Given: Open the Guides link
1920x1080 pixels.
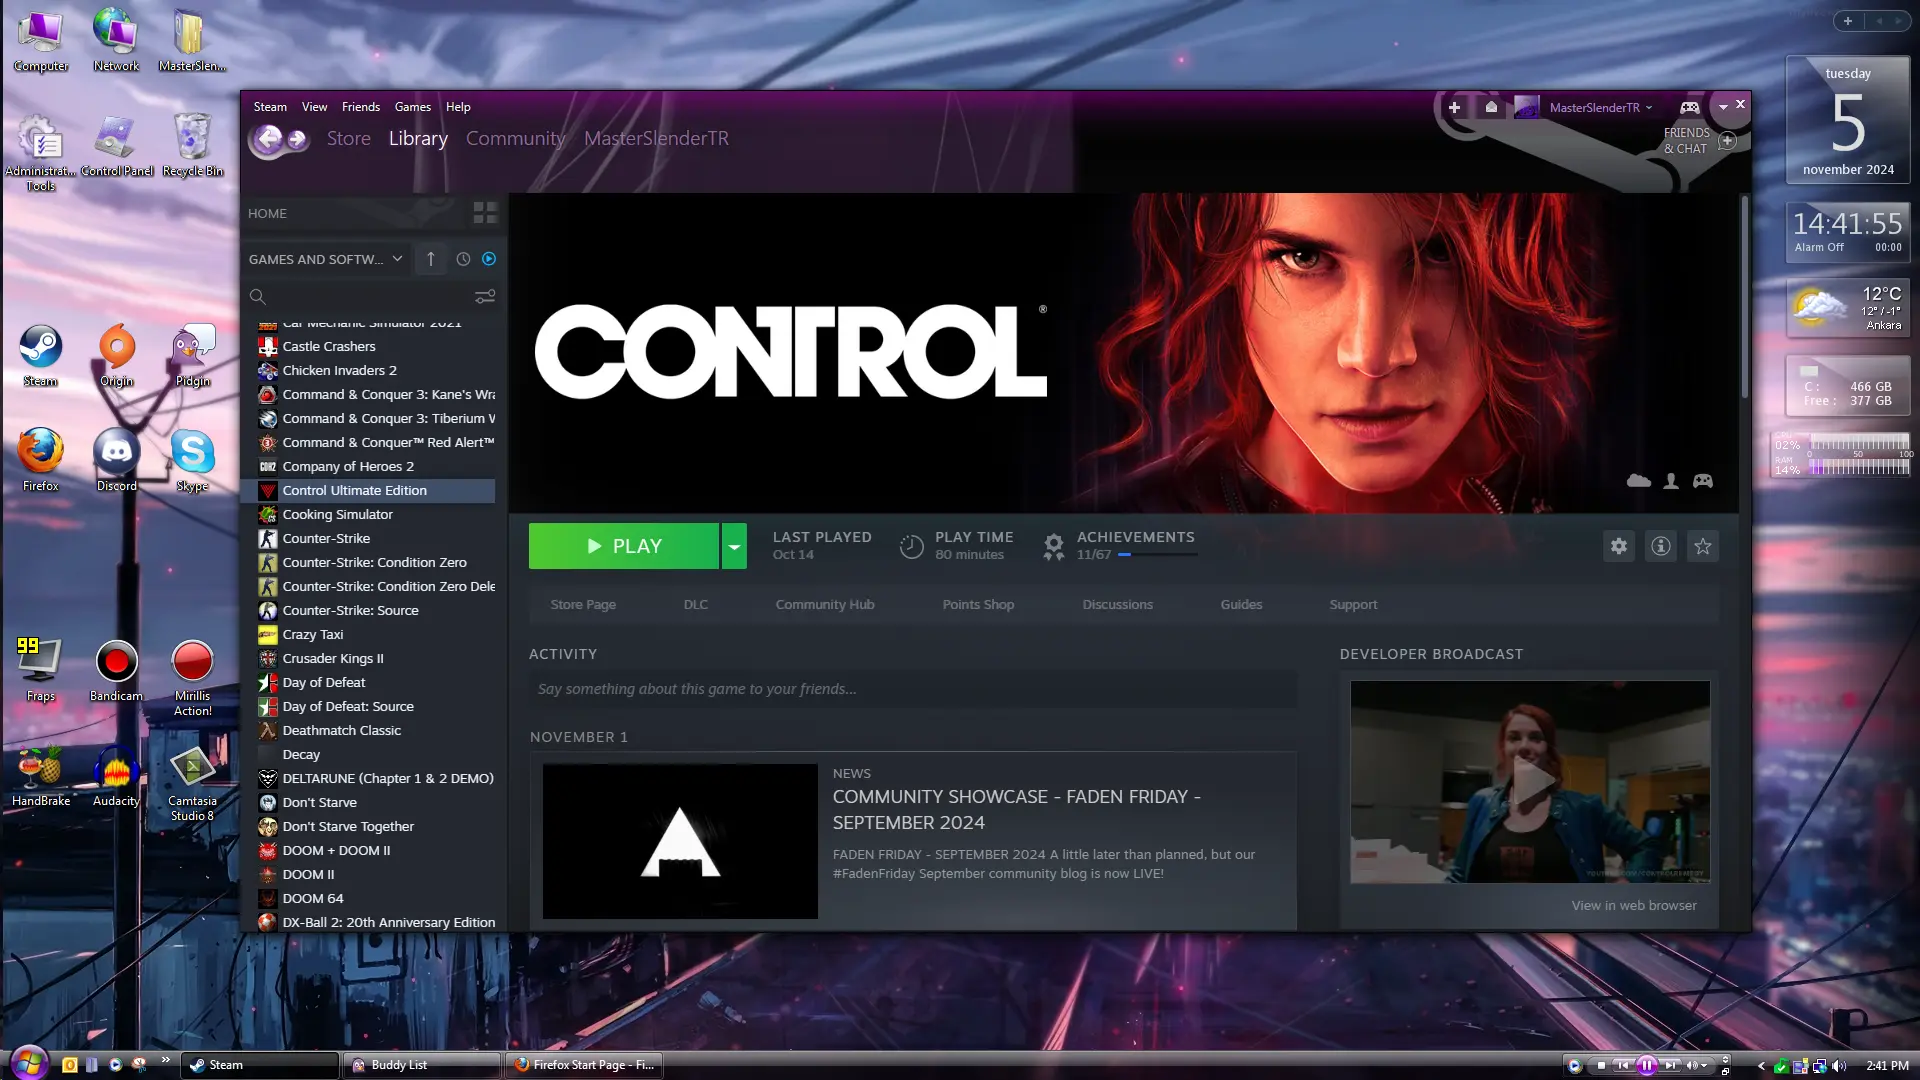Looking at the screenshot, I should click(1241, 605).
